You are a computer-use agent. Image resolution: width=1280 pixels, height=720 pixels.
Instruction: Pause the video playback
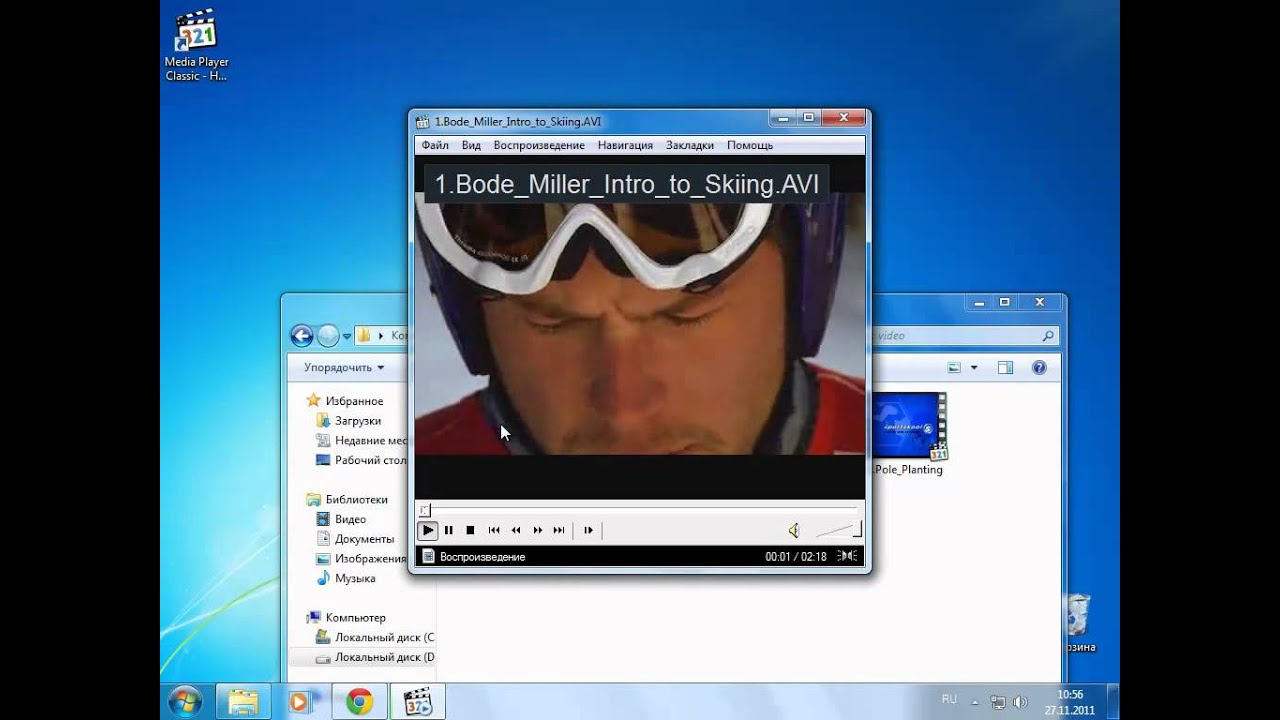pyautogui.click(x=449, y=530)
